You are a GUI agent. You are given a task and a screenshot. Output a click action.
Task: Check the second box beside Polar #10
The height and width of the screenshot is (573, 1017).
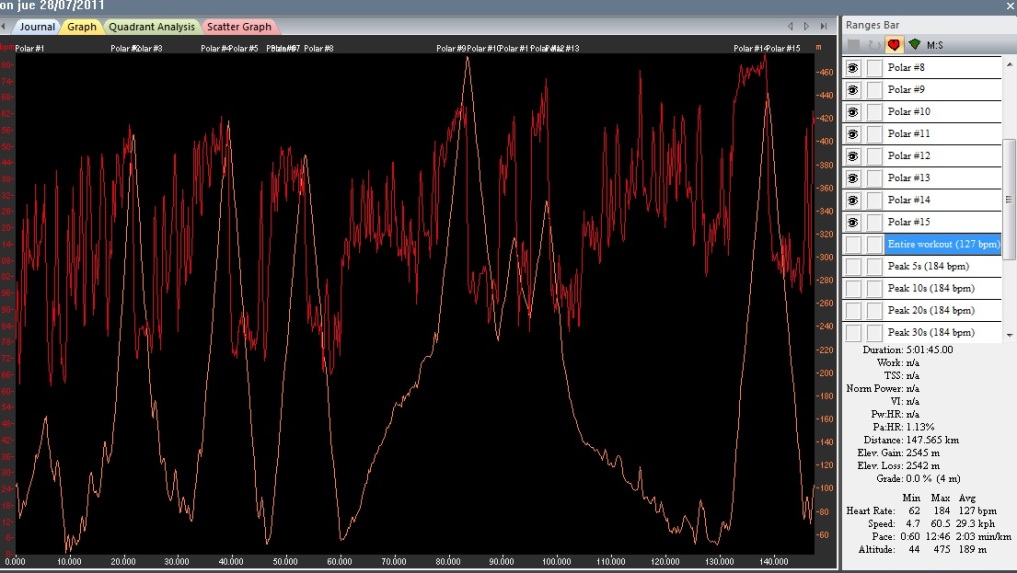pyautogui.click(x=874, y=112)
